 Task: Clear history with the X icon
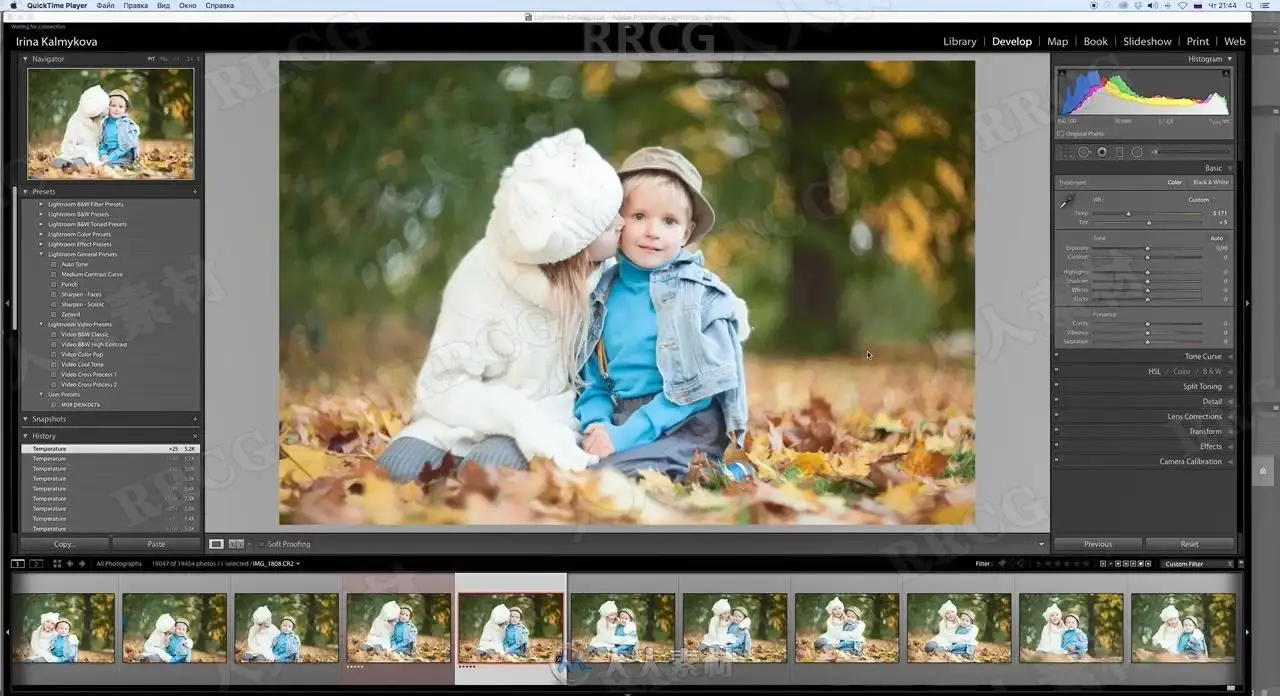[195, 436]
